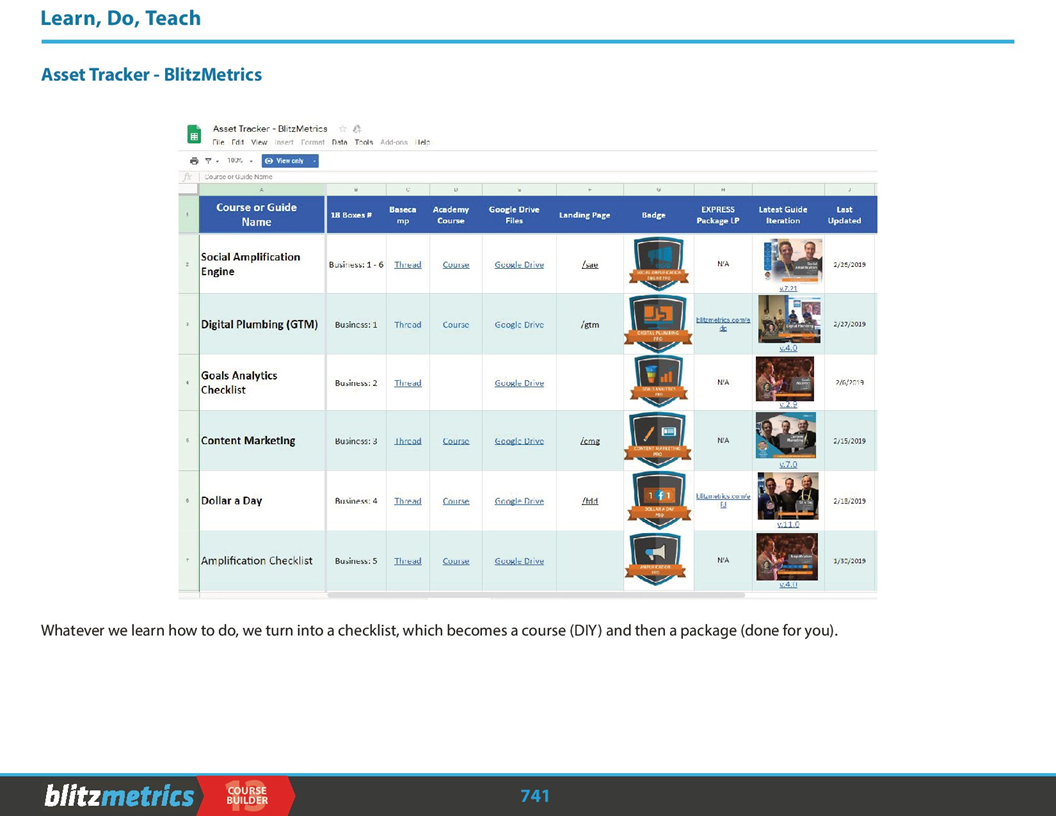The height and width of the screenshot is (816, 1056).
Task: Open the File menu
Action: coord(218,142)
